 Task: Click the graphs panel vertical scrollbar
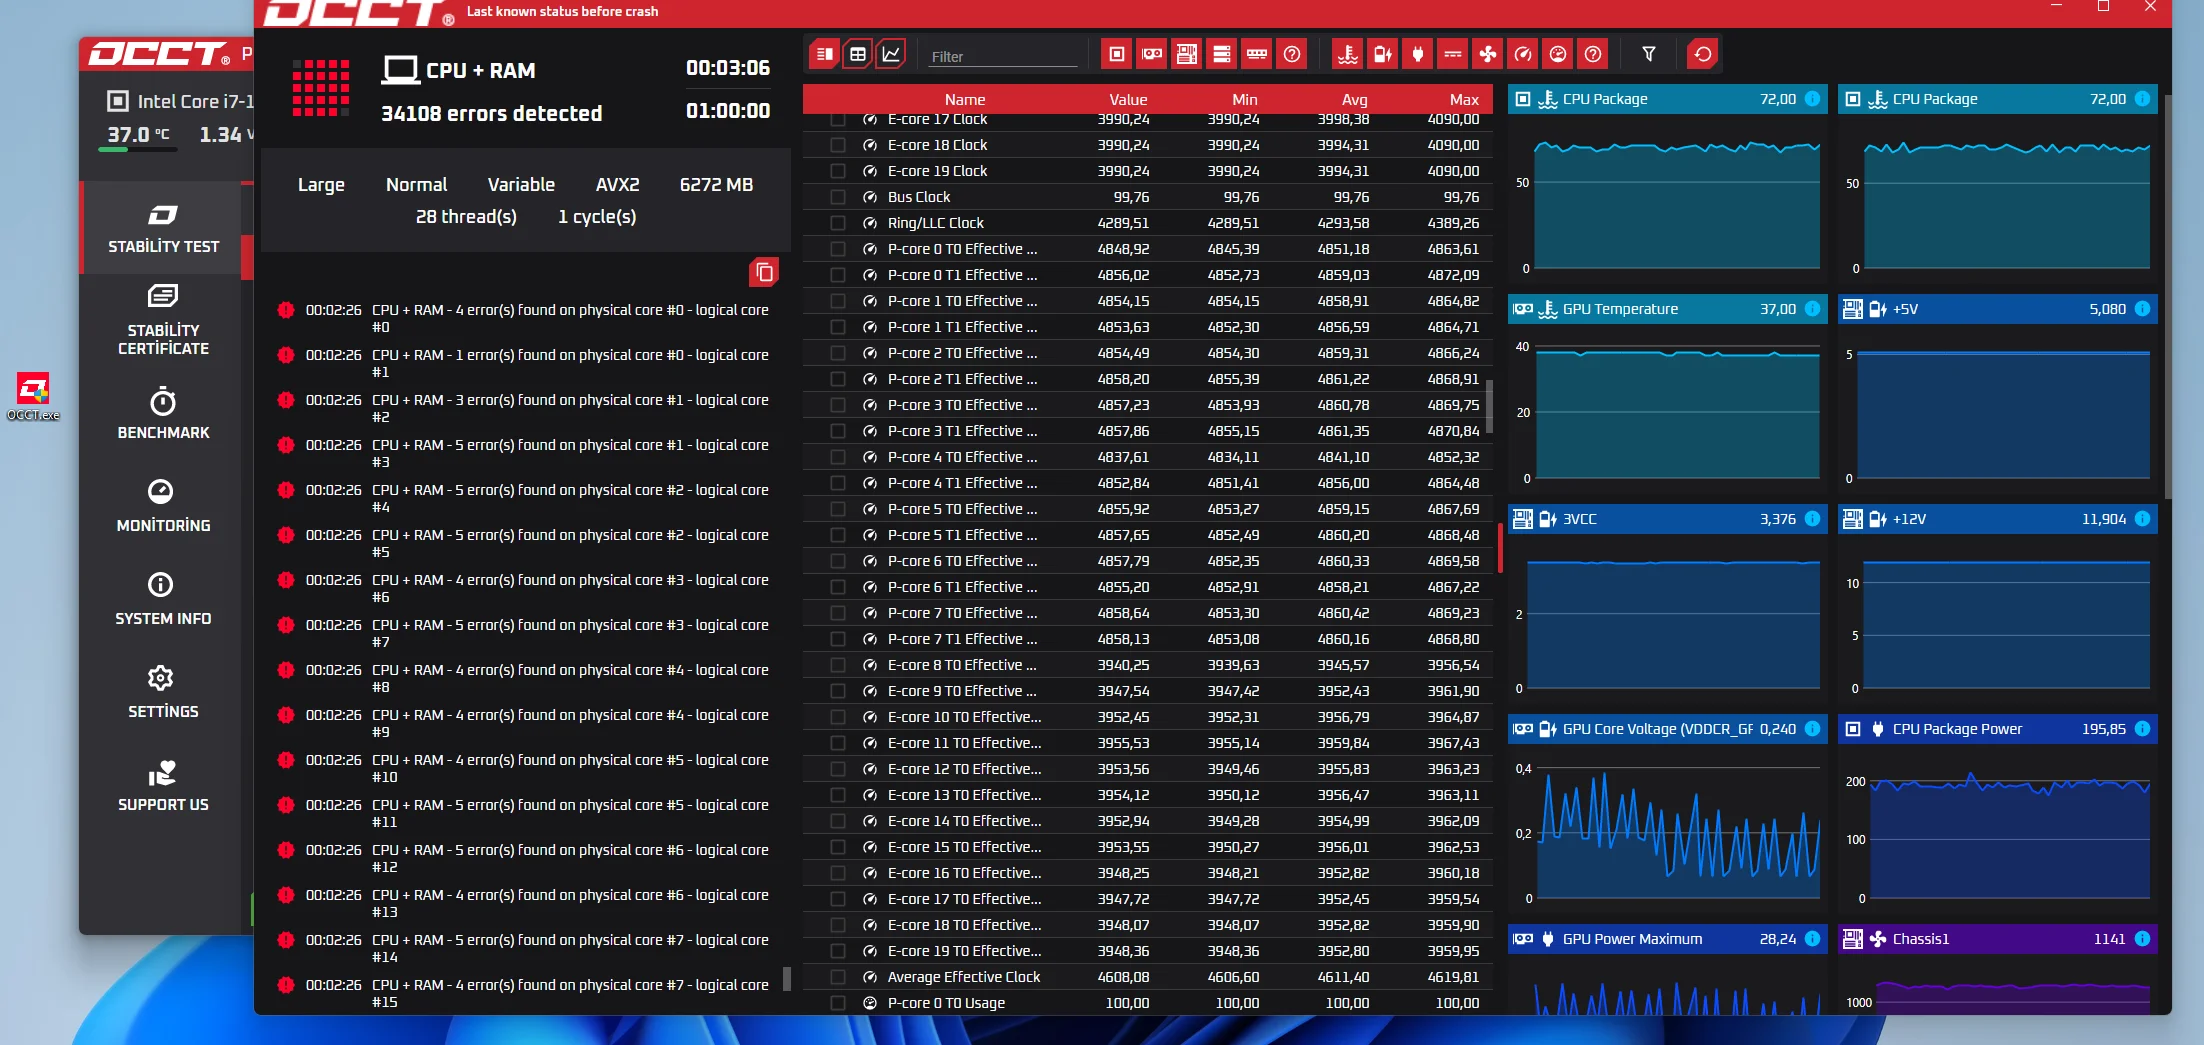(x=2167, y=298)
